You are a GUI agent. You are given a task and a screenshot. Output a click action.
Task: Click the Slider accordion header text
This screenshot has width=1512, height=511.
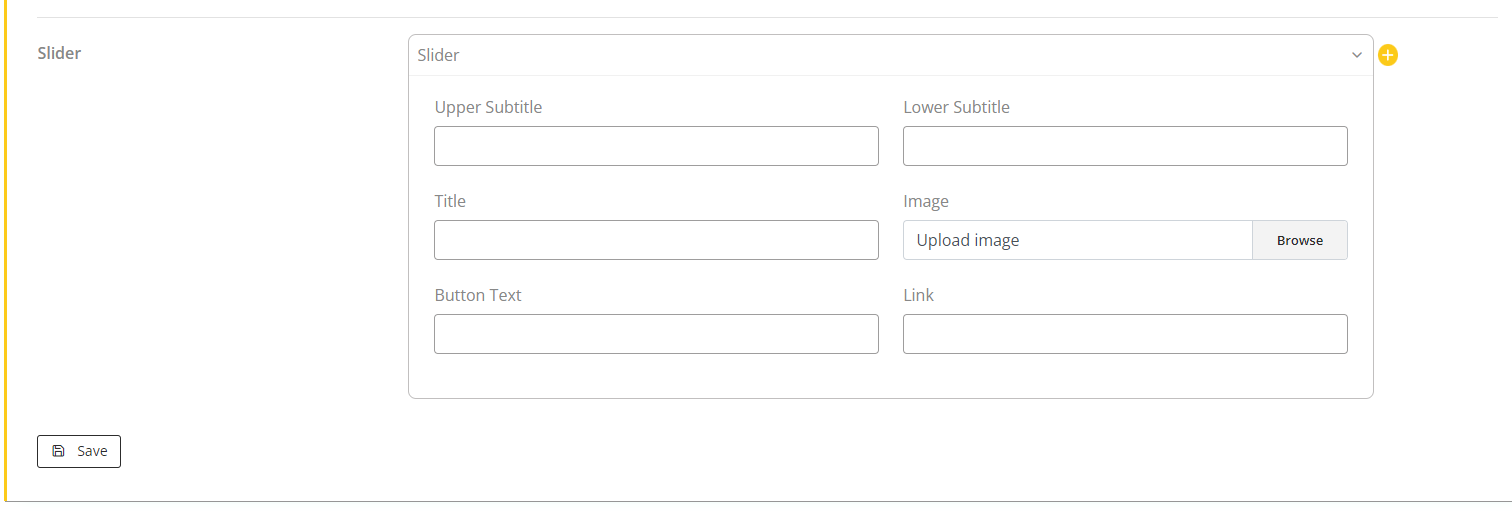click(x=439, y=55)
